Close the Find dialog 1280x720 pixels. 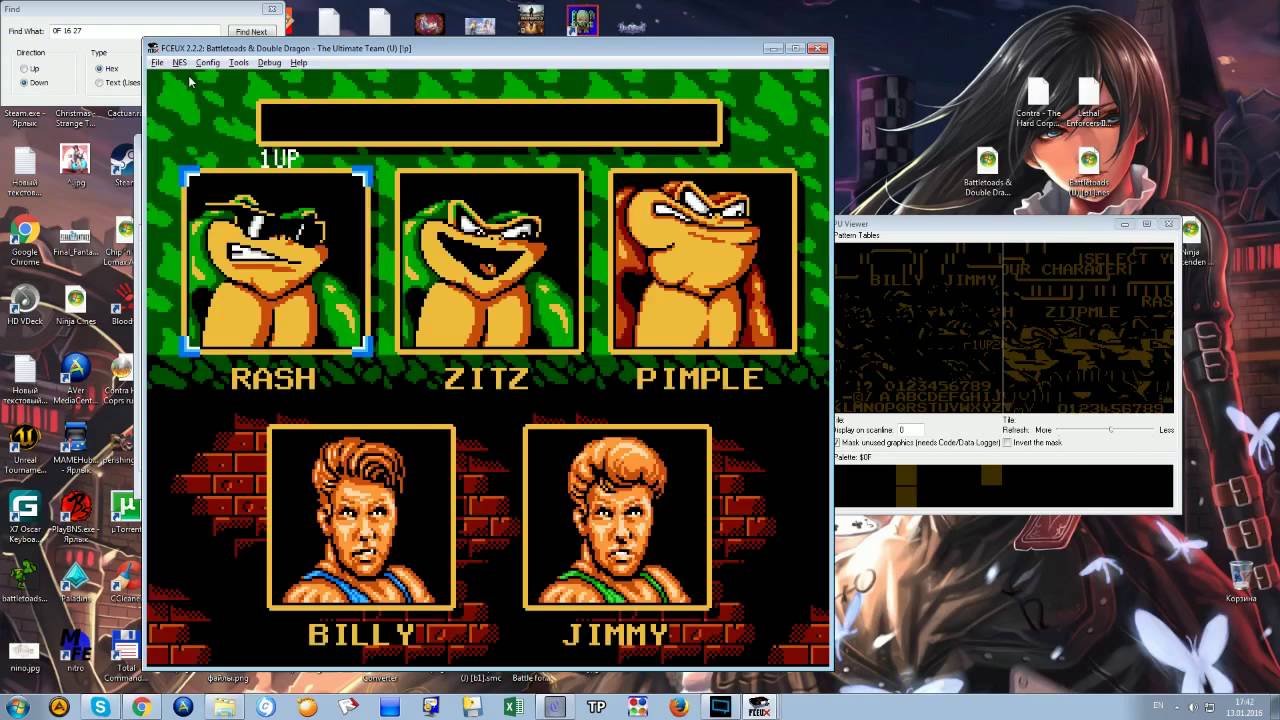[271, 9]
